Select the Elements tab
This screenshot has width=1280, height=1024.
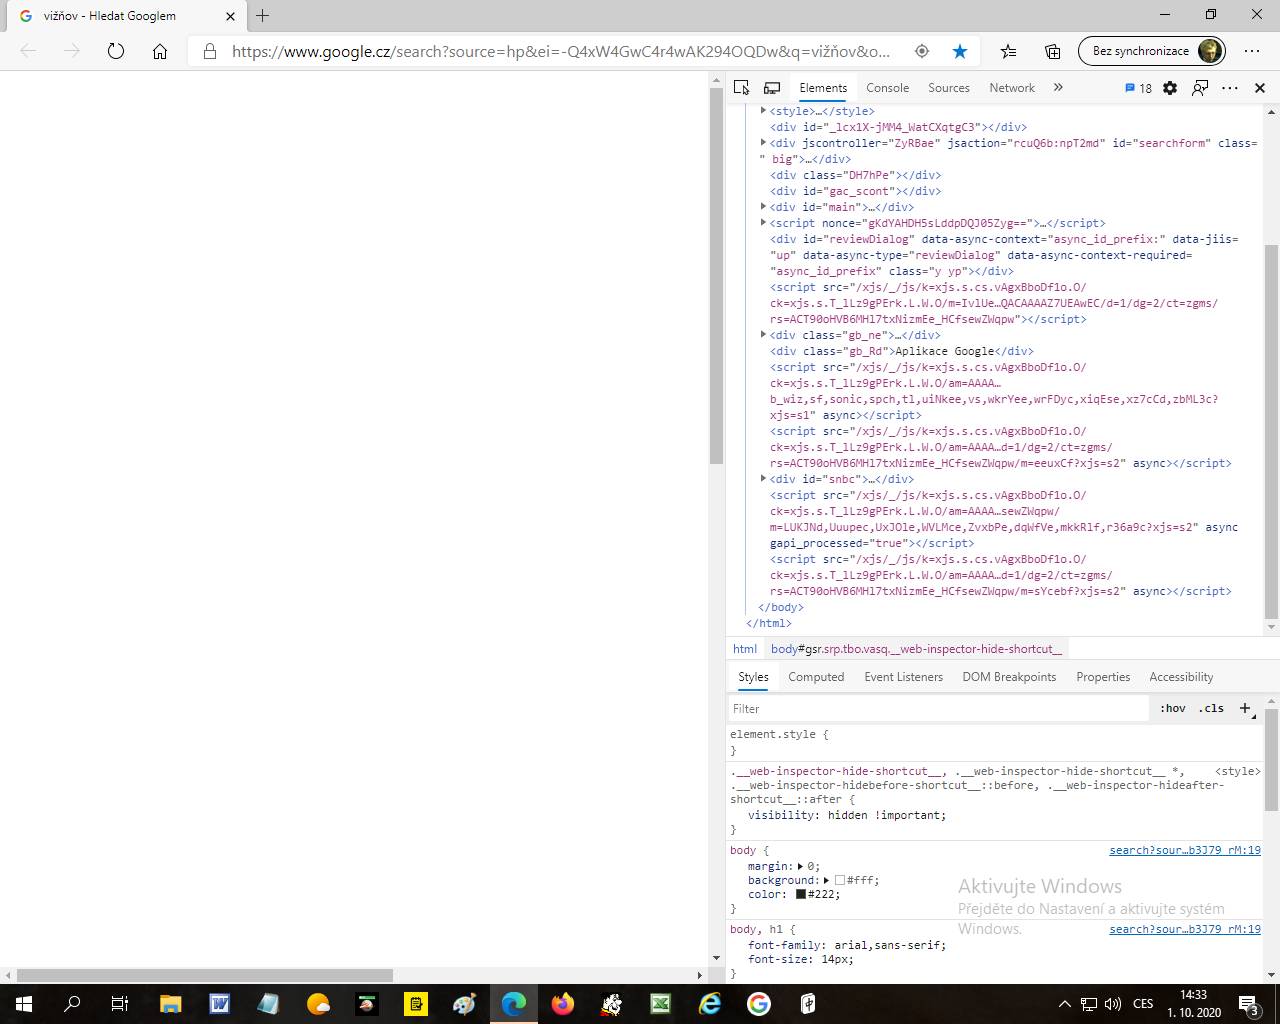pyautogui.click(x=823, y=88)
